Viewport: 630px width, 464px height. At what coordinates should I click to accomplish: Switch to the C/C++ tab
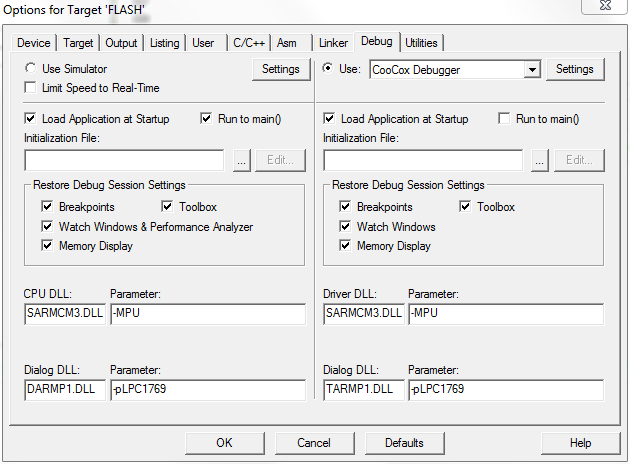249,43
